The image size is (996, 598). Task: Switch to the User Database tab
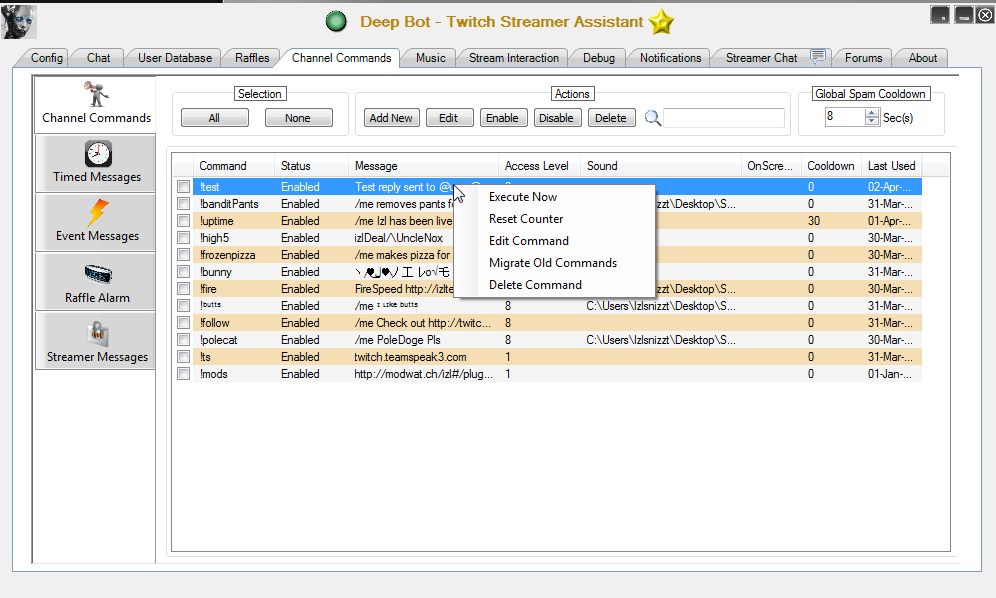pyautogui.click(x=175, y=58)
